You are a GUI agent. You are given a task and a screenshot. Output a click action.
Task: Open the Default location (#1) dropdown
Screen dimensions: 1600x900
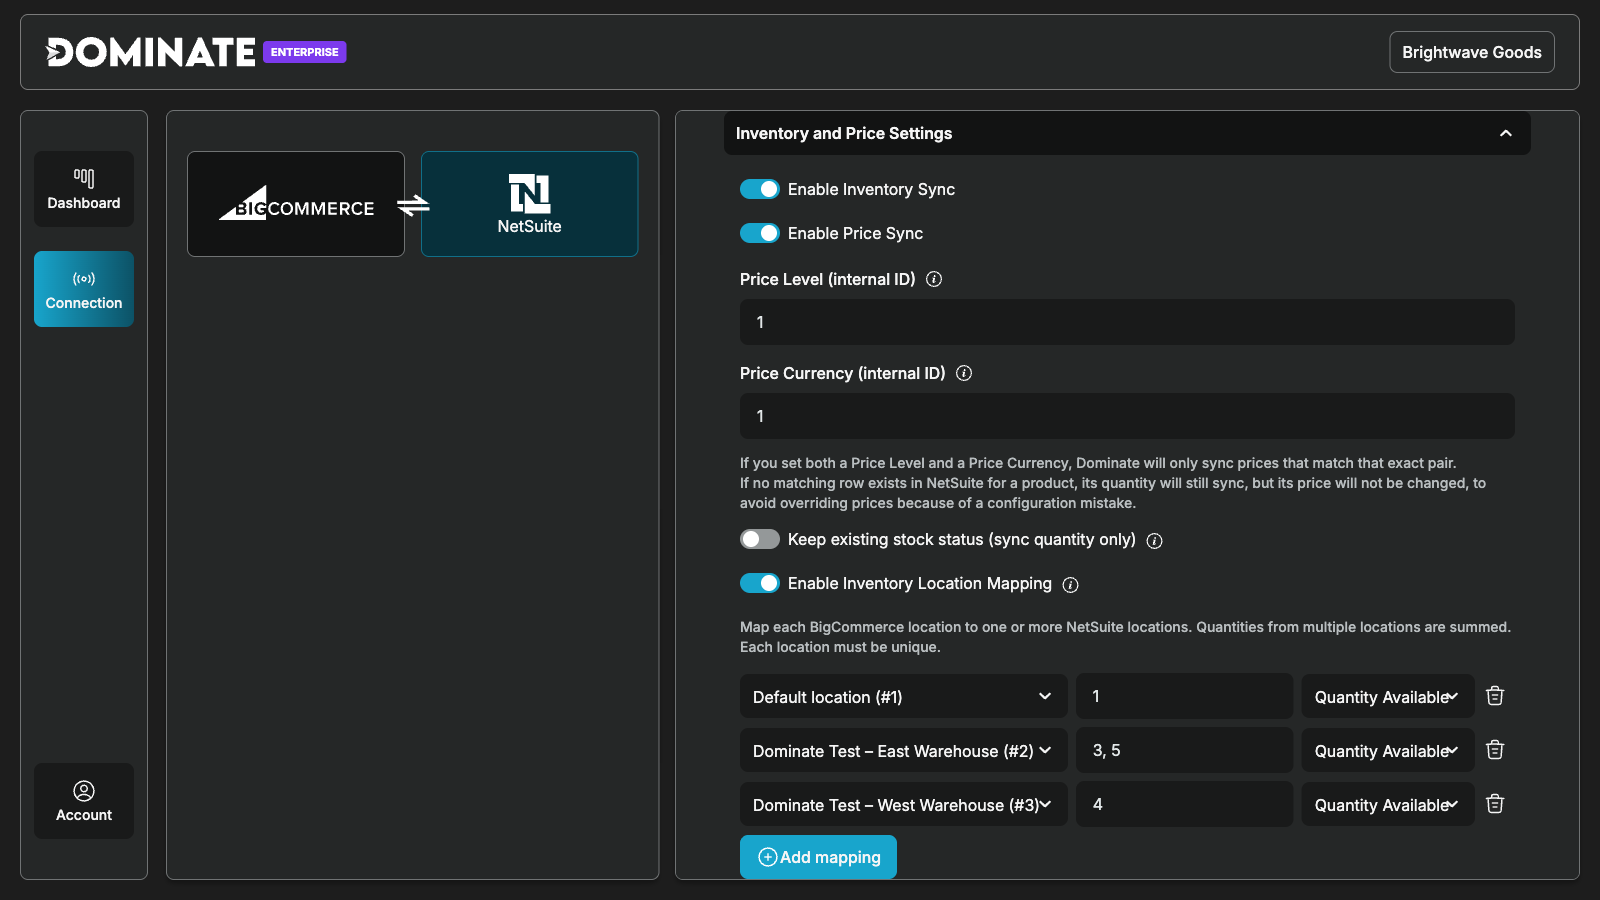[x=904, y=696]
